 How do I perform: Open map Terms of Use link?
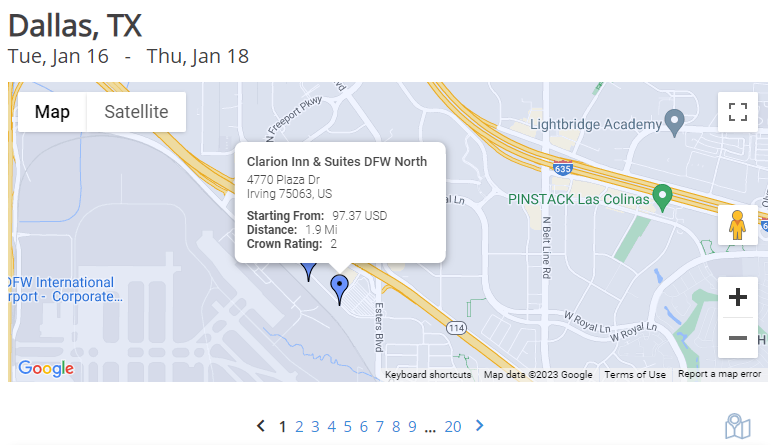coord(635,375)
